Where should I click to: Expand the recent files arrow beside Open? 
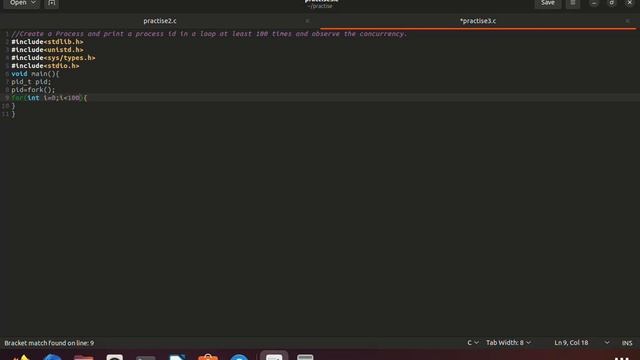coord(33,3)
